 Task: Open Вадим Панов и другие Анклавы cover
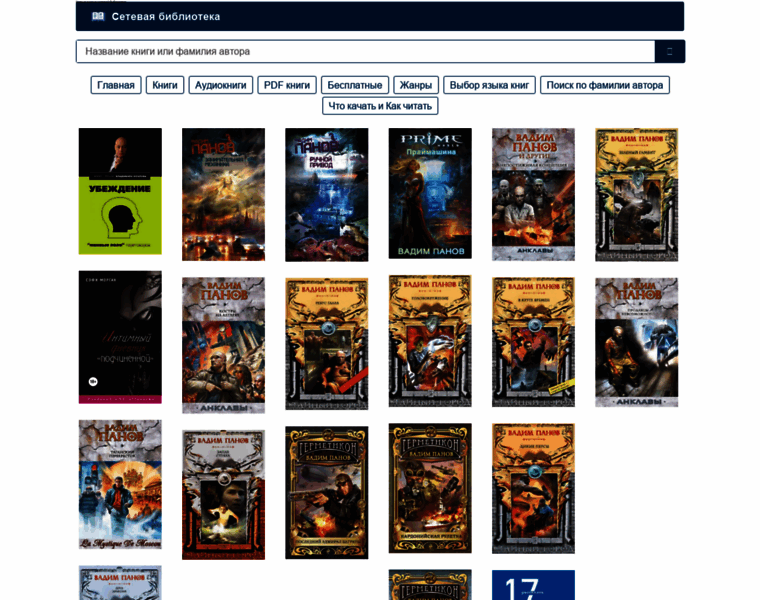click(533, 194)
